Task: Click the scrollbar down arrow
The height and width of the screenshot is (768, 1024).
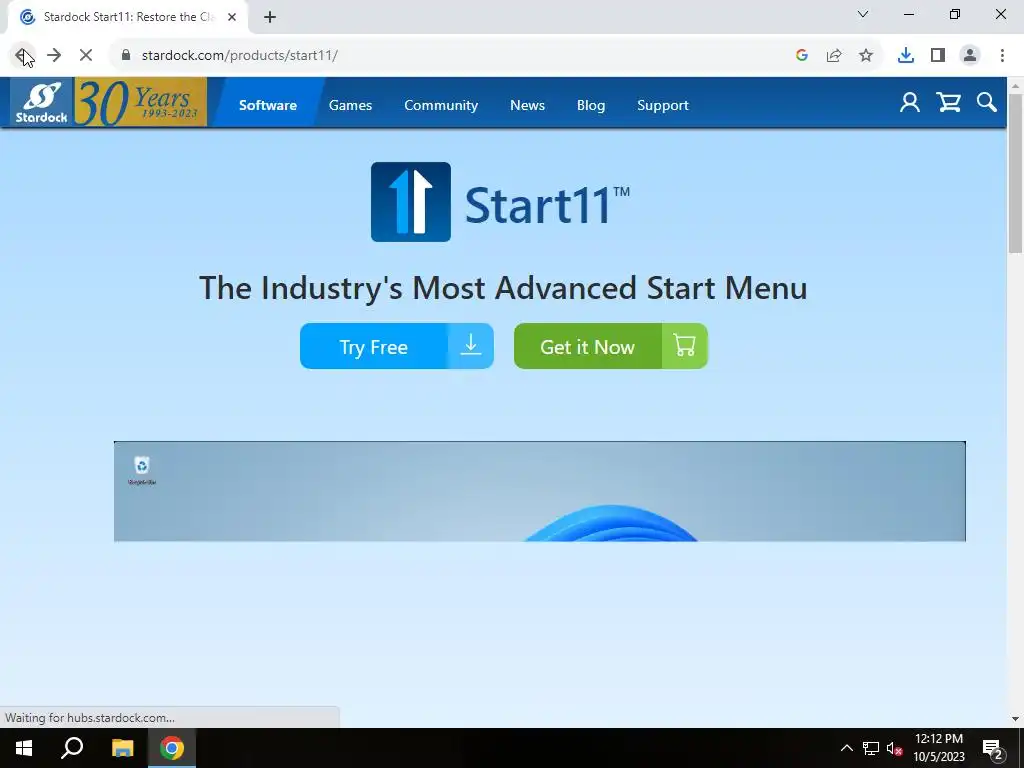Action: pos(1016,719)
